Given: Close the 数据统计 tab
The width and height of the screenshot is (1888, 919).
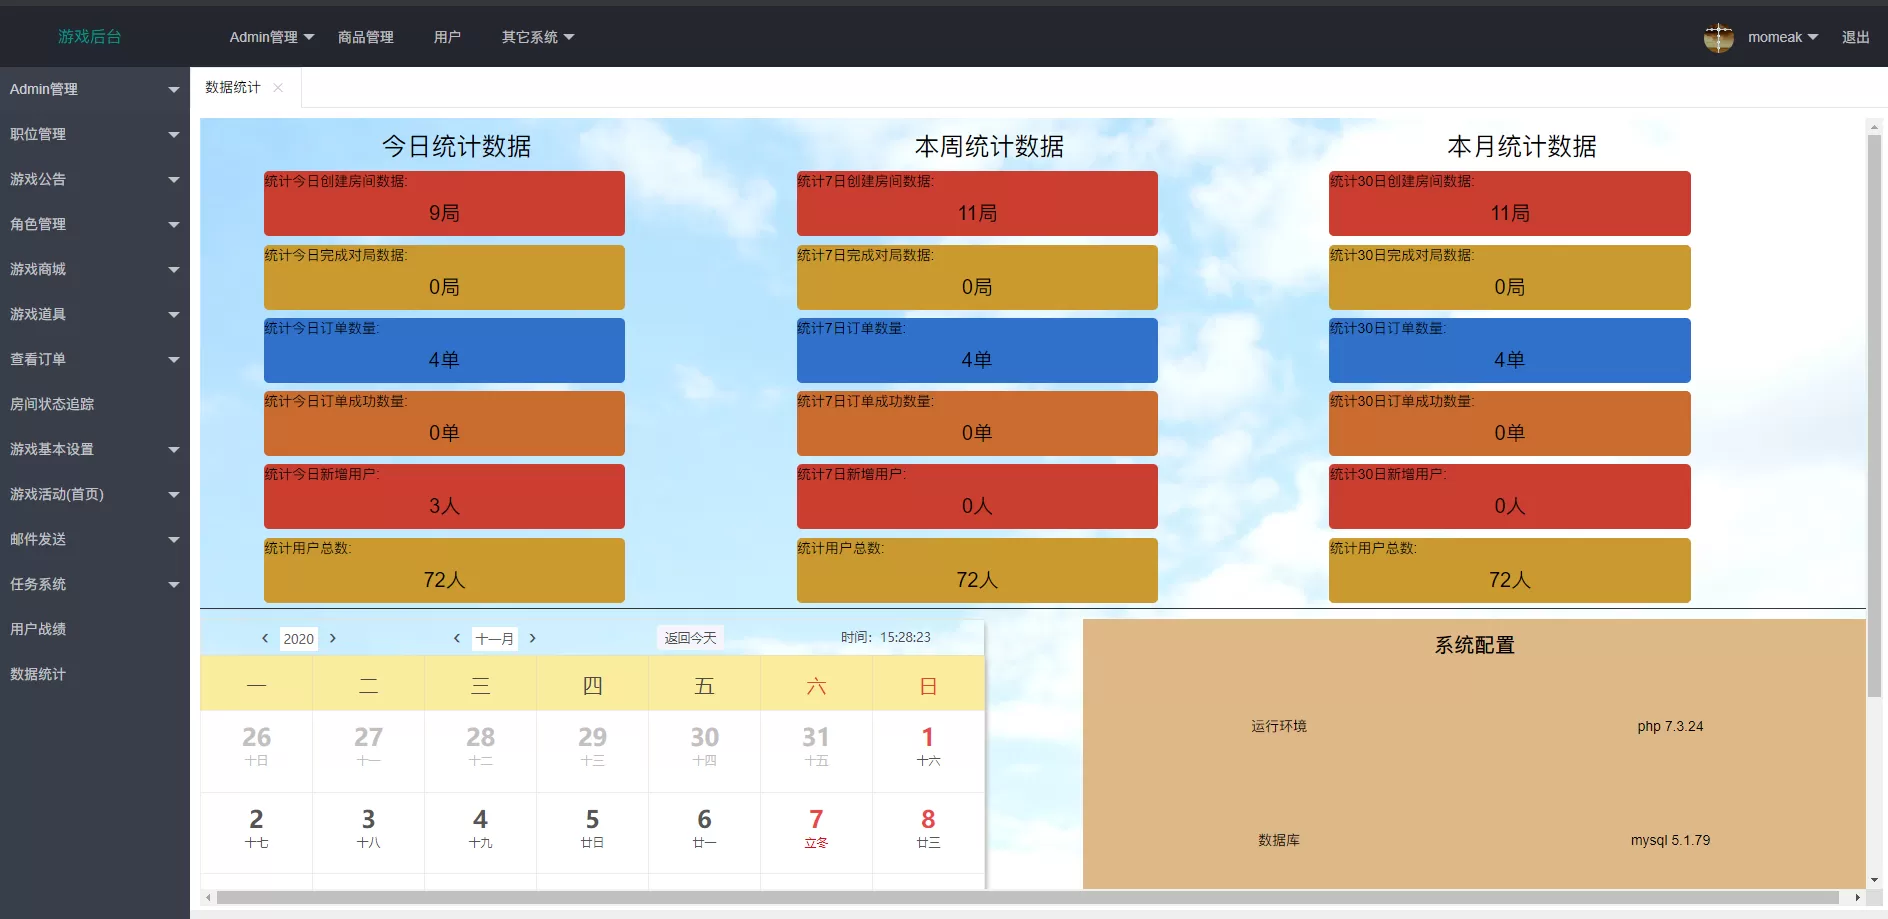Looking at the screenshot, I should (277, 87).
